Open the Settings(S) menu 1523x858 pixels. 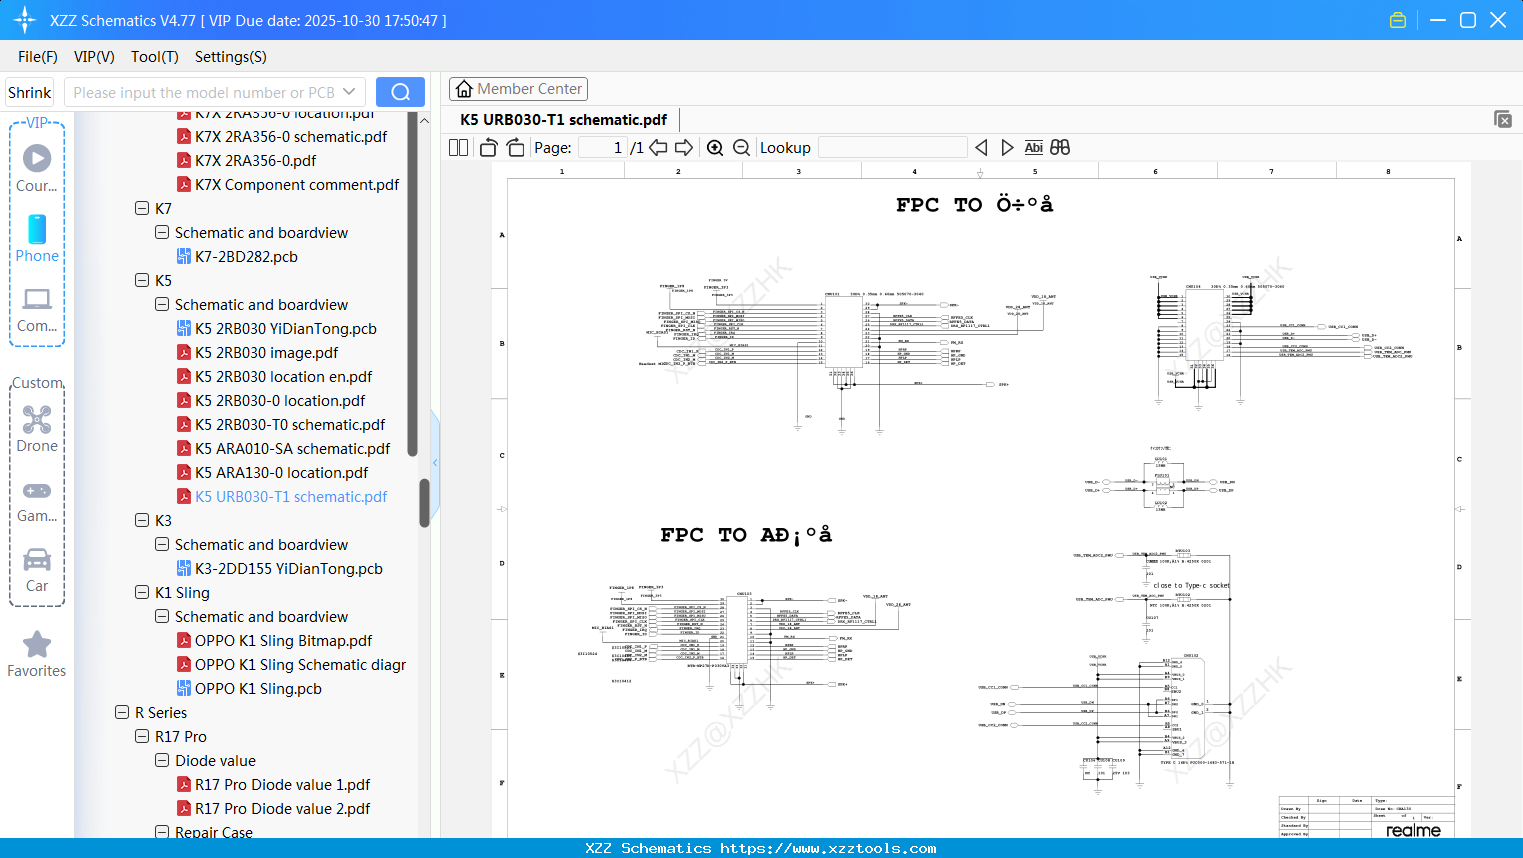[x=230, y=57]
